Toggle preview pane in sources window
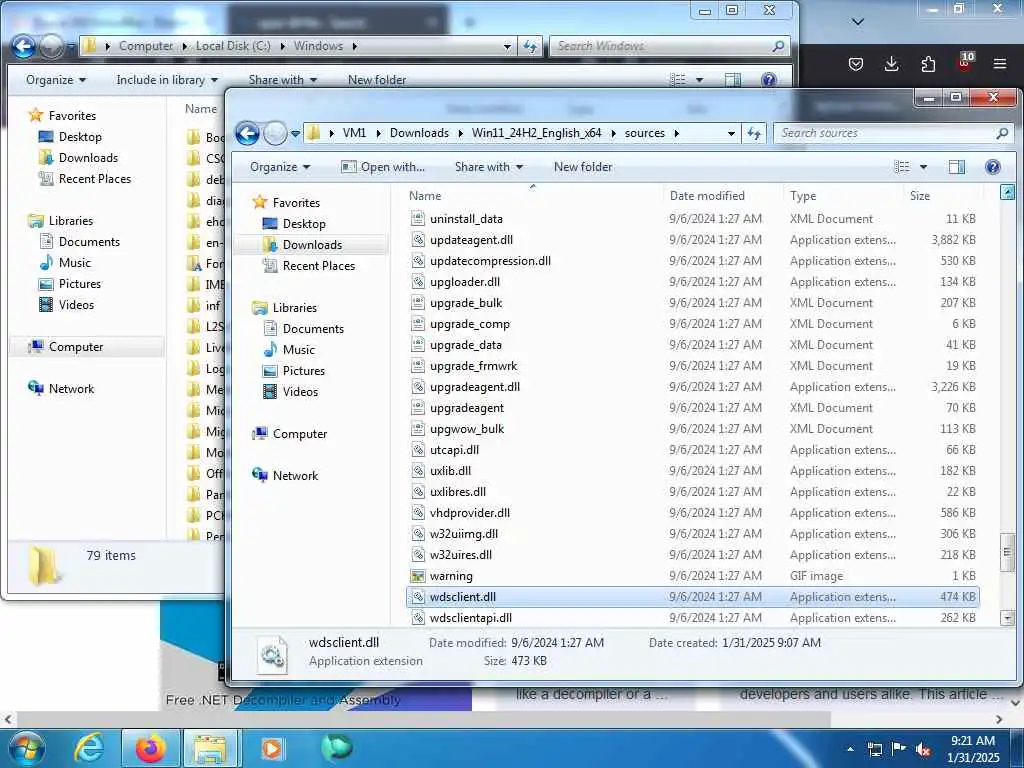 [x=957, y=167]
